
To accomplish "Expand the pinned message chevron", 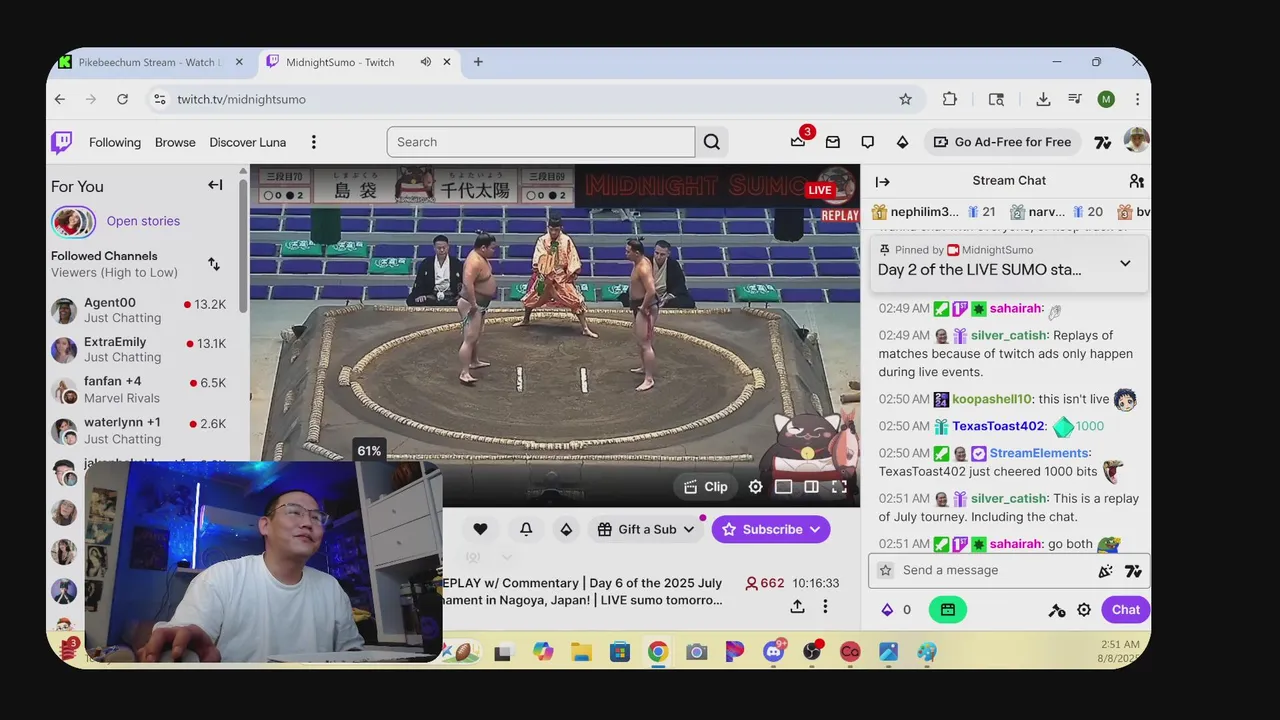I will click(1125, 264).
